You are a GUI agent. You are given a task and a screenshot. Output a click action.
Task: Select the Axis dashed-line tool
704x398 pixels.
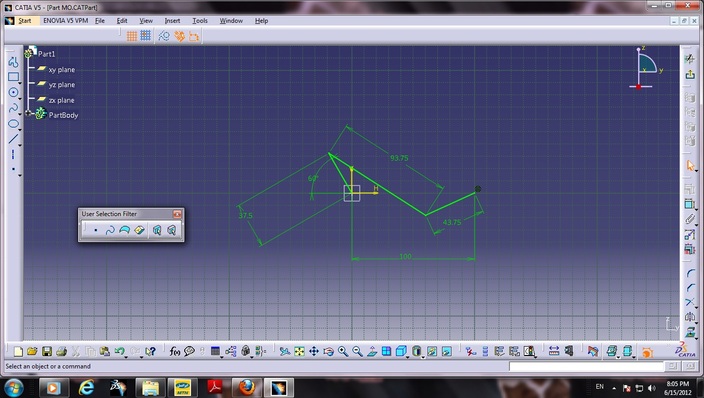coord(13,155)
